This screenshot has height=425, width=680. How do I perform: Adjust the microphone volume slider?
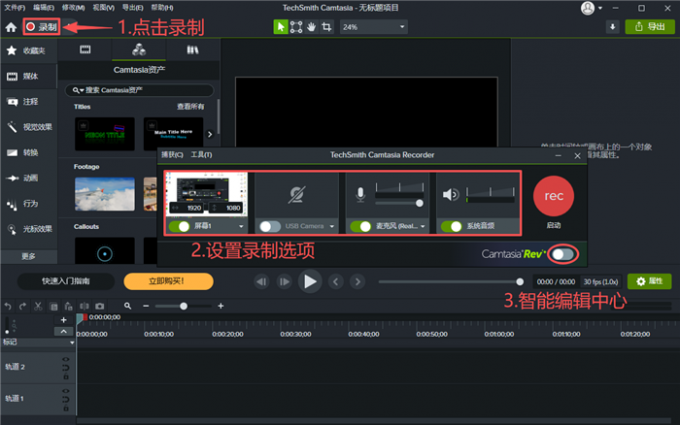[x=419, y=203]
